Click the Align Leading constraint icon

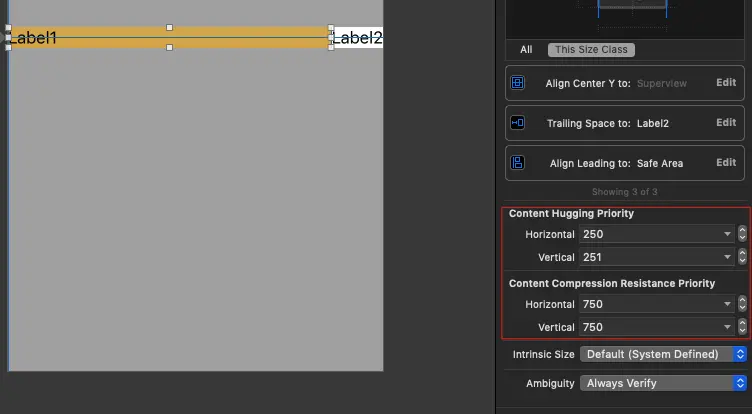point(517,163)
